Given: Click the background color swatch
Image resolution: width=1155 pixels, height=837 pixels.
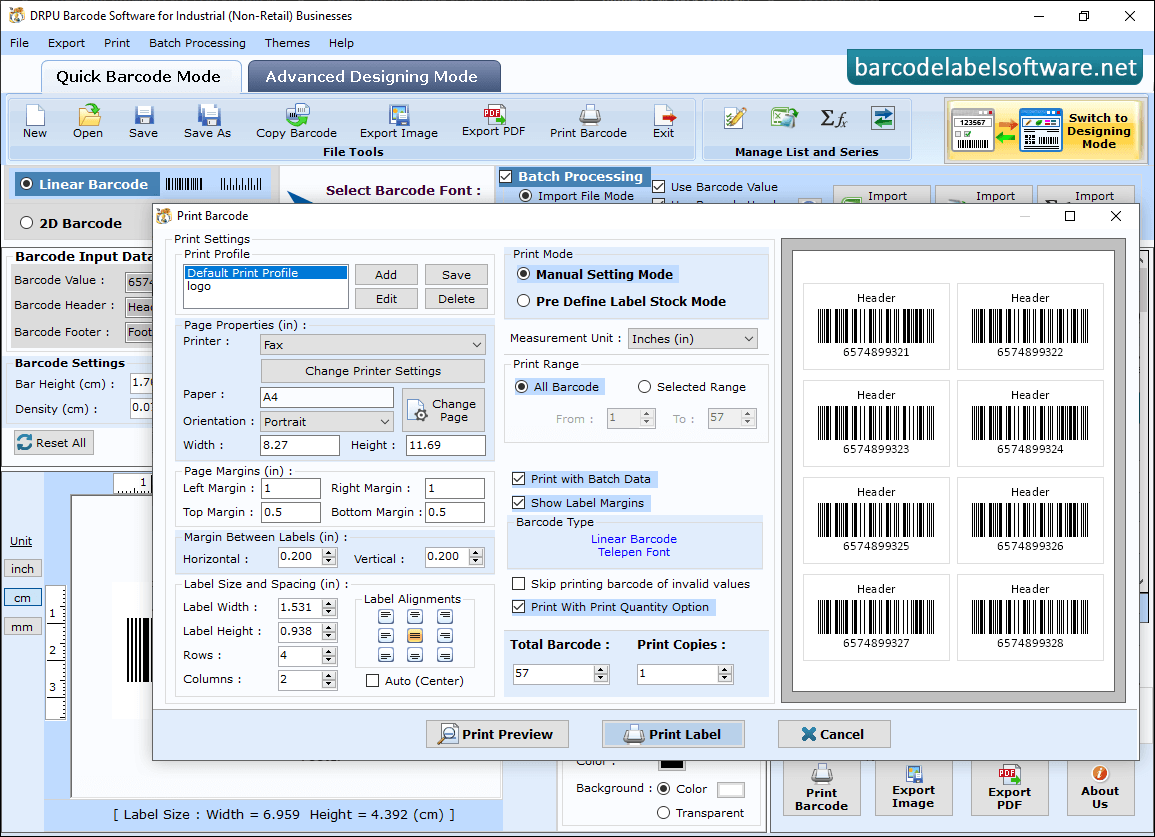Looking at the screenshot, I should [731, 790].
